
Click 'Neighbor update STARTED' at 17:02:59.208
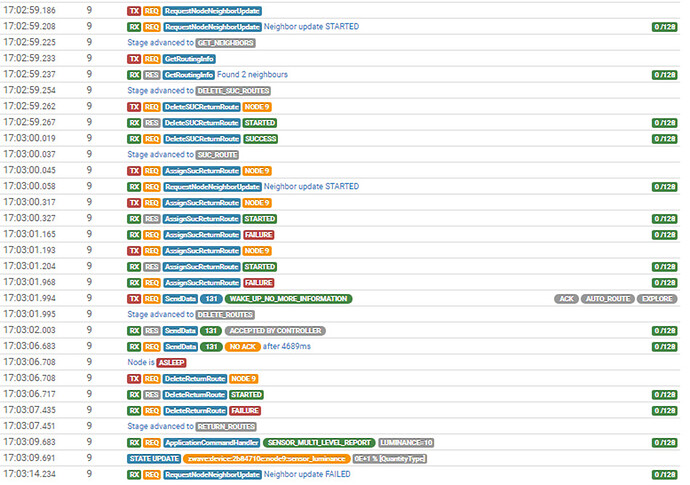[x=311, y=27]
